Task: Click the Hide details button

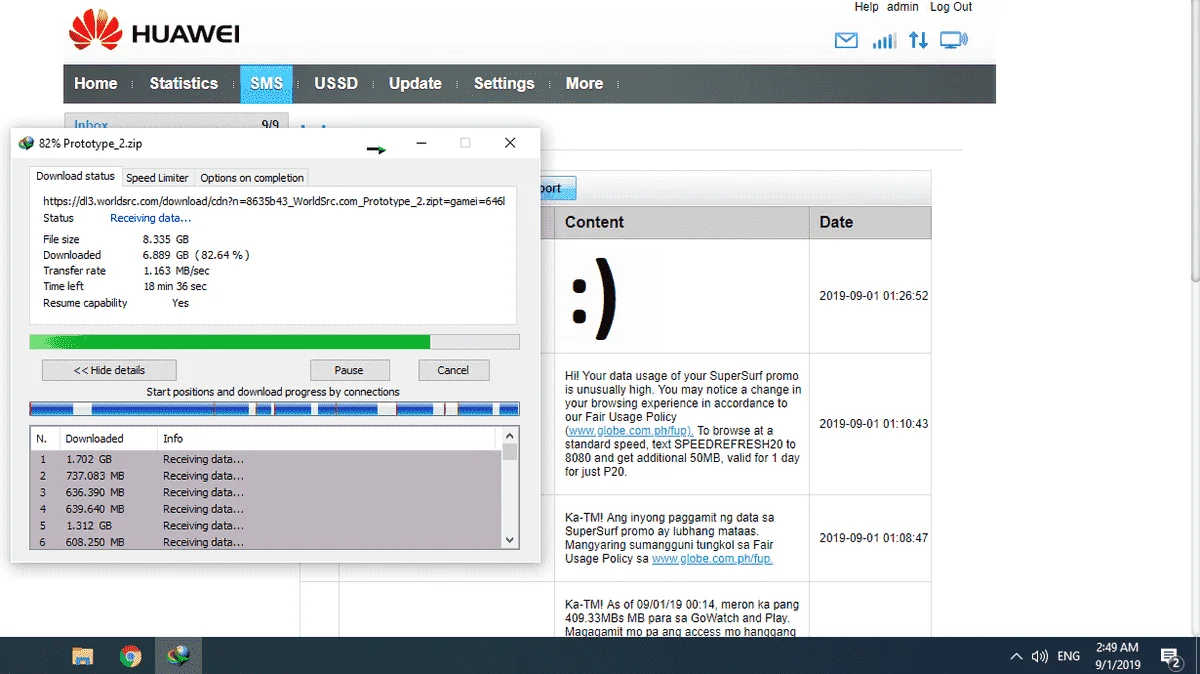Action: (109, 370)
